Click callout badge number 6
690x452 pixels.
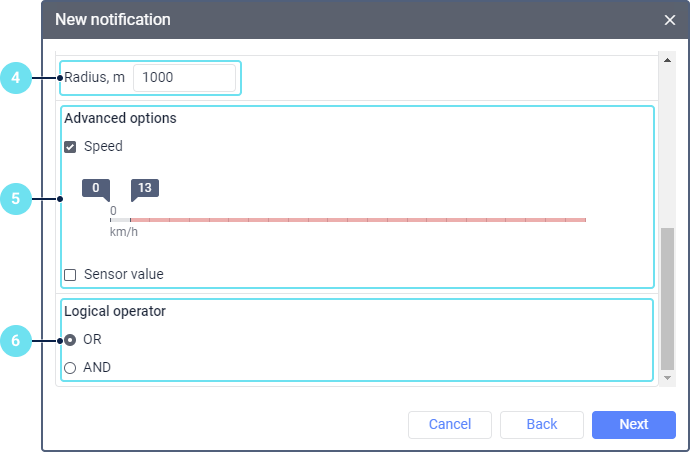17,340
